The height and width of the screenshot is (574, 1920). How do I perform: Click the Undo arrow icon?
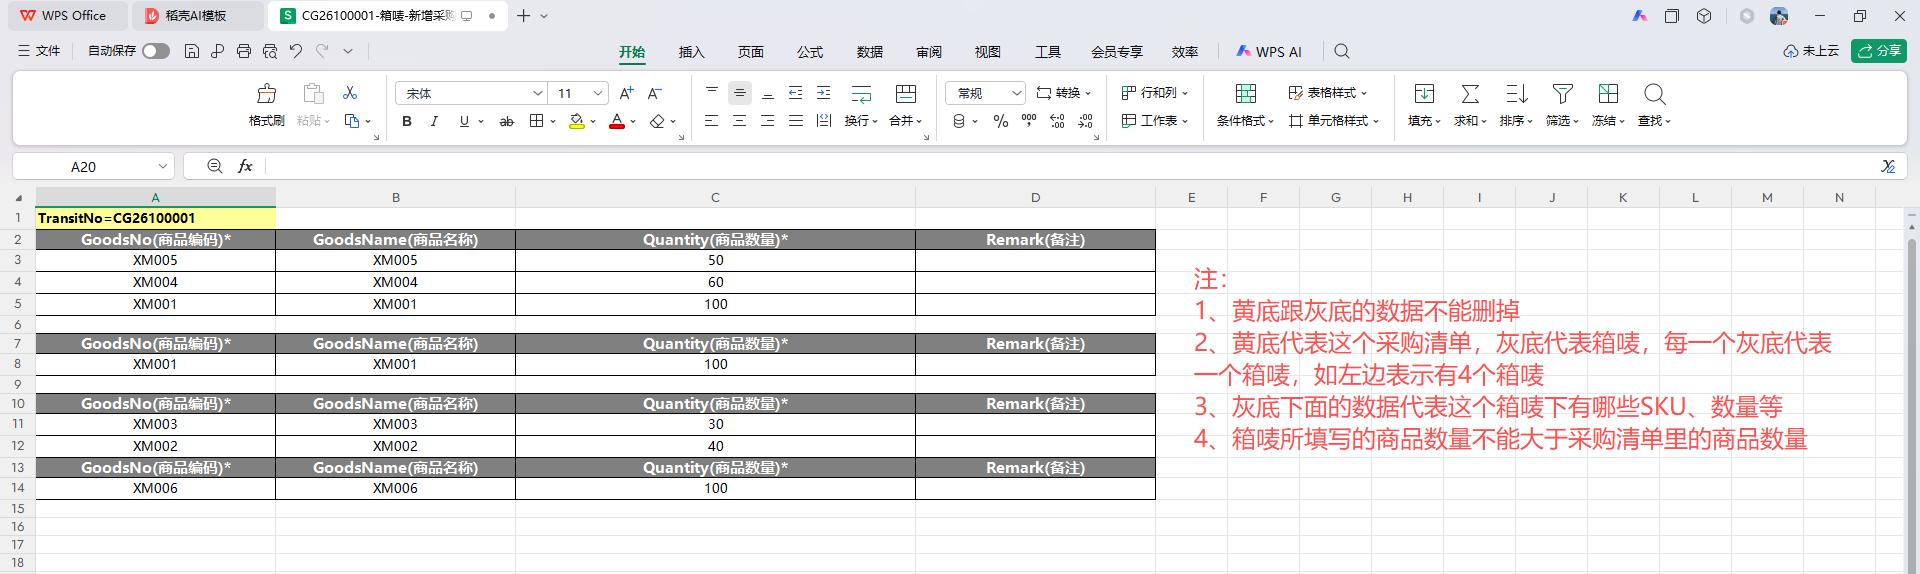(x=296, y=51)
